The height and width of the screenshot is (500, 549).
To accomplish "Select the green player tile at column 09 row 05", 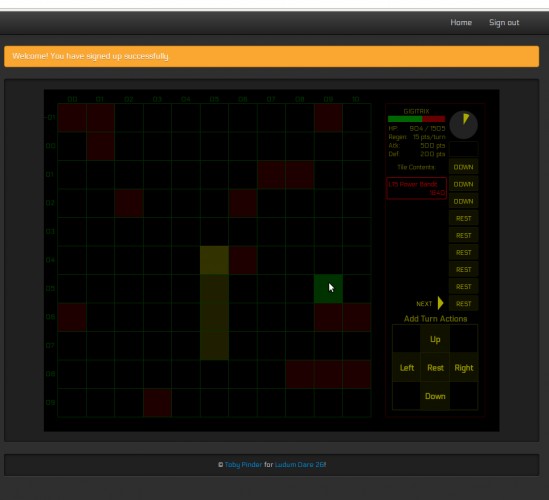I will 328,289.
